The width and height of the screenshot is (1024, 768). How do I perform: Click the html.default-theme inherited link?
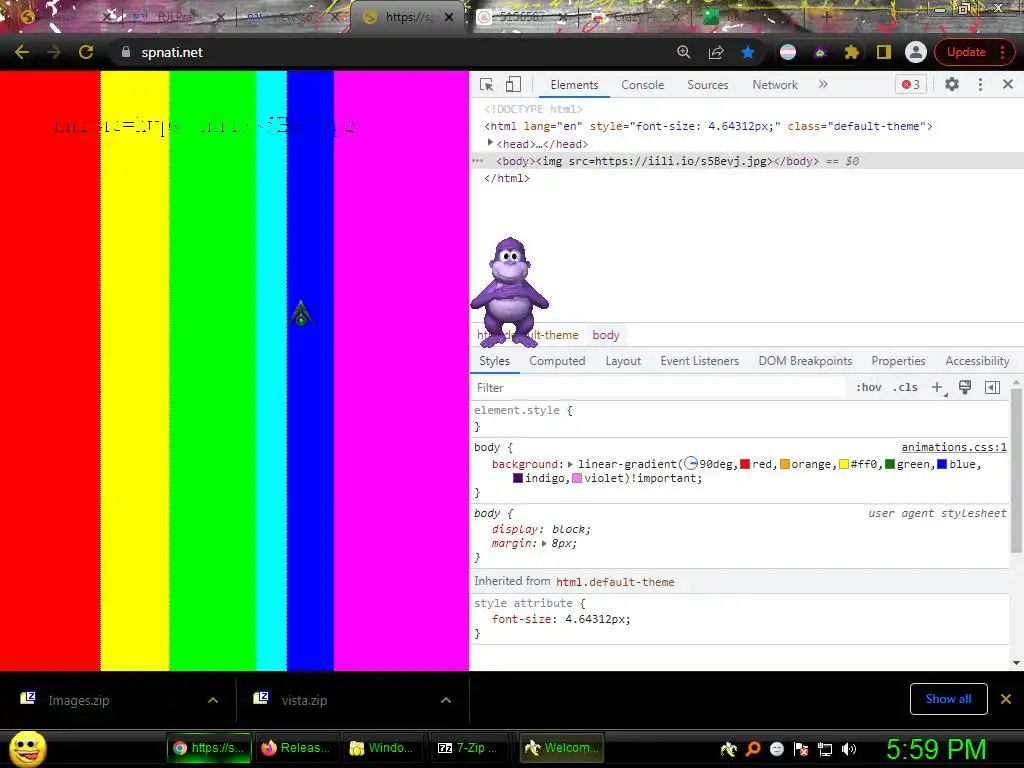pos(615,582)
